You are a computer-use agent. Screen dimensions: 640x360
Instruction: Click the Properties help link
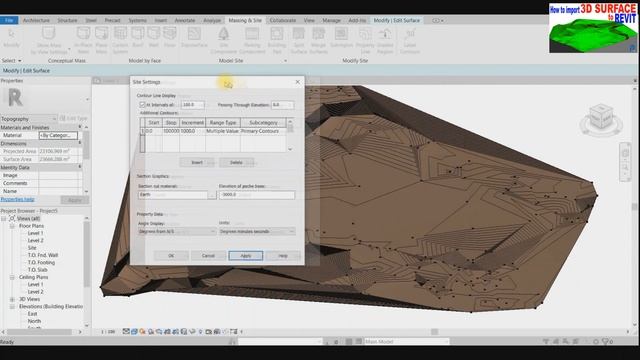point(18,200)
